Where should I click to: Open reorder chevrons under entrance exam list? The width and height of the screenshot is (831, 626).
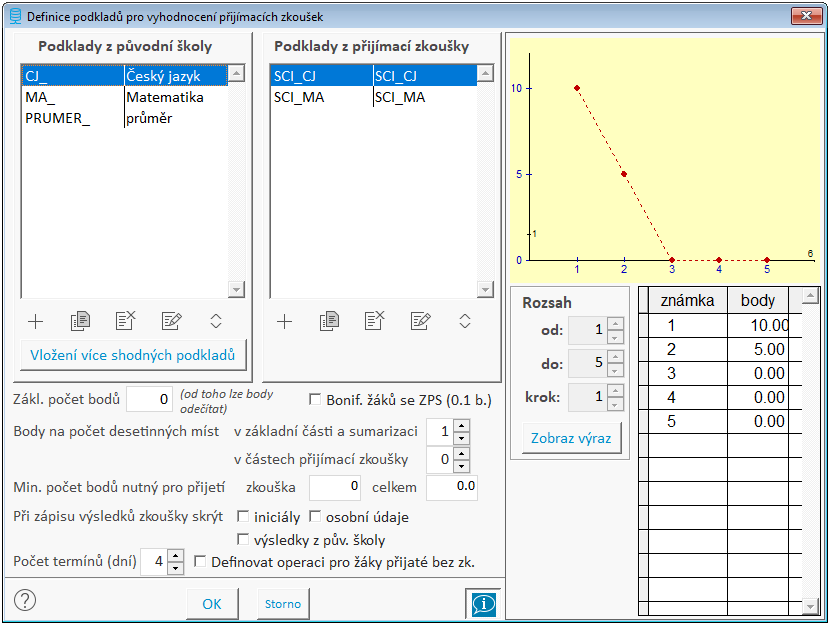[x=464, y=321]
